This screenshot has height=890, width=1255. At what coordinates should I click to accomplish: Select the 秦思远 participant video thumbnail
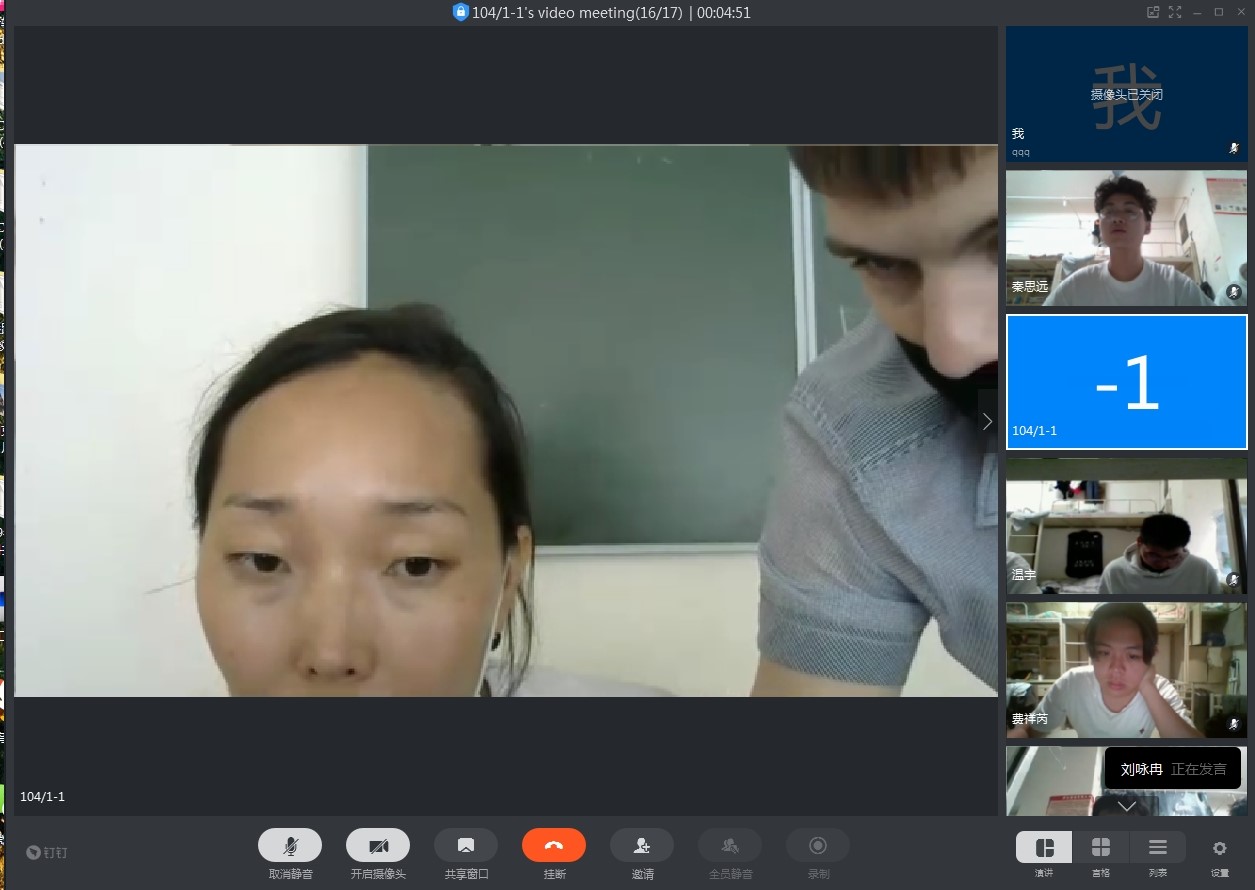pos(1126,238)
